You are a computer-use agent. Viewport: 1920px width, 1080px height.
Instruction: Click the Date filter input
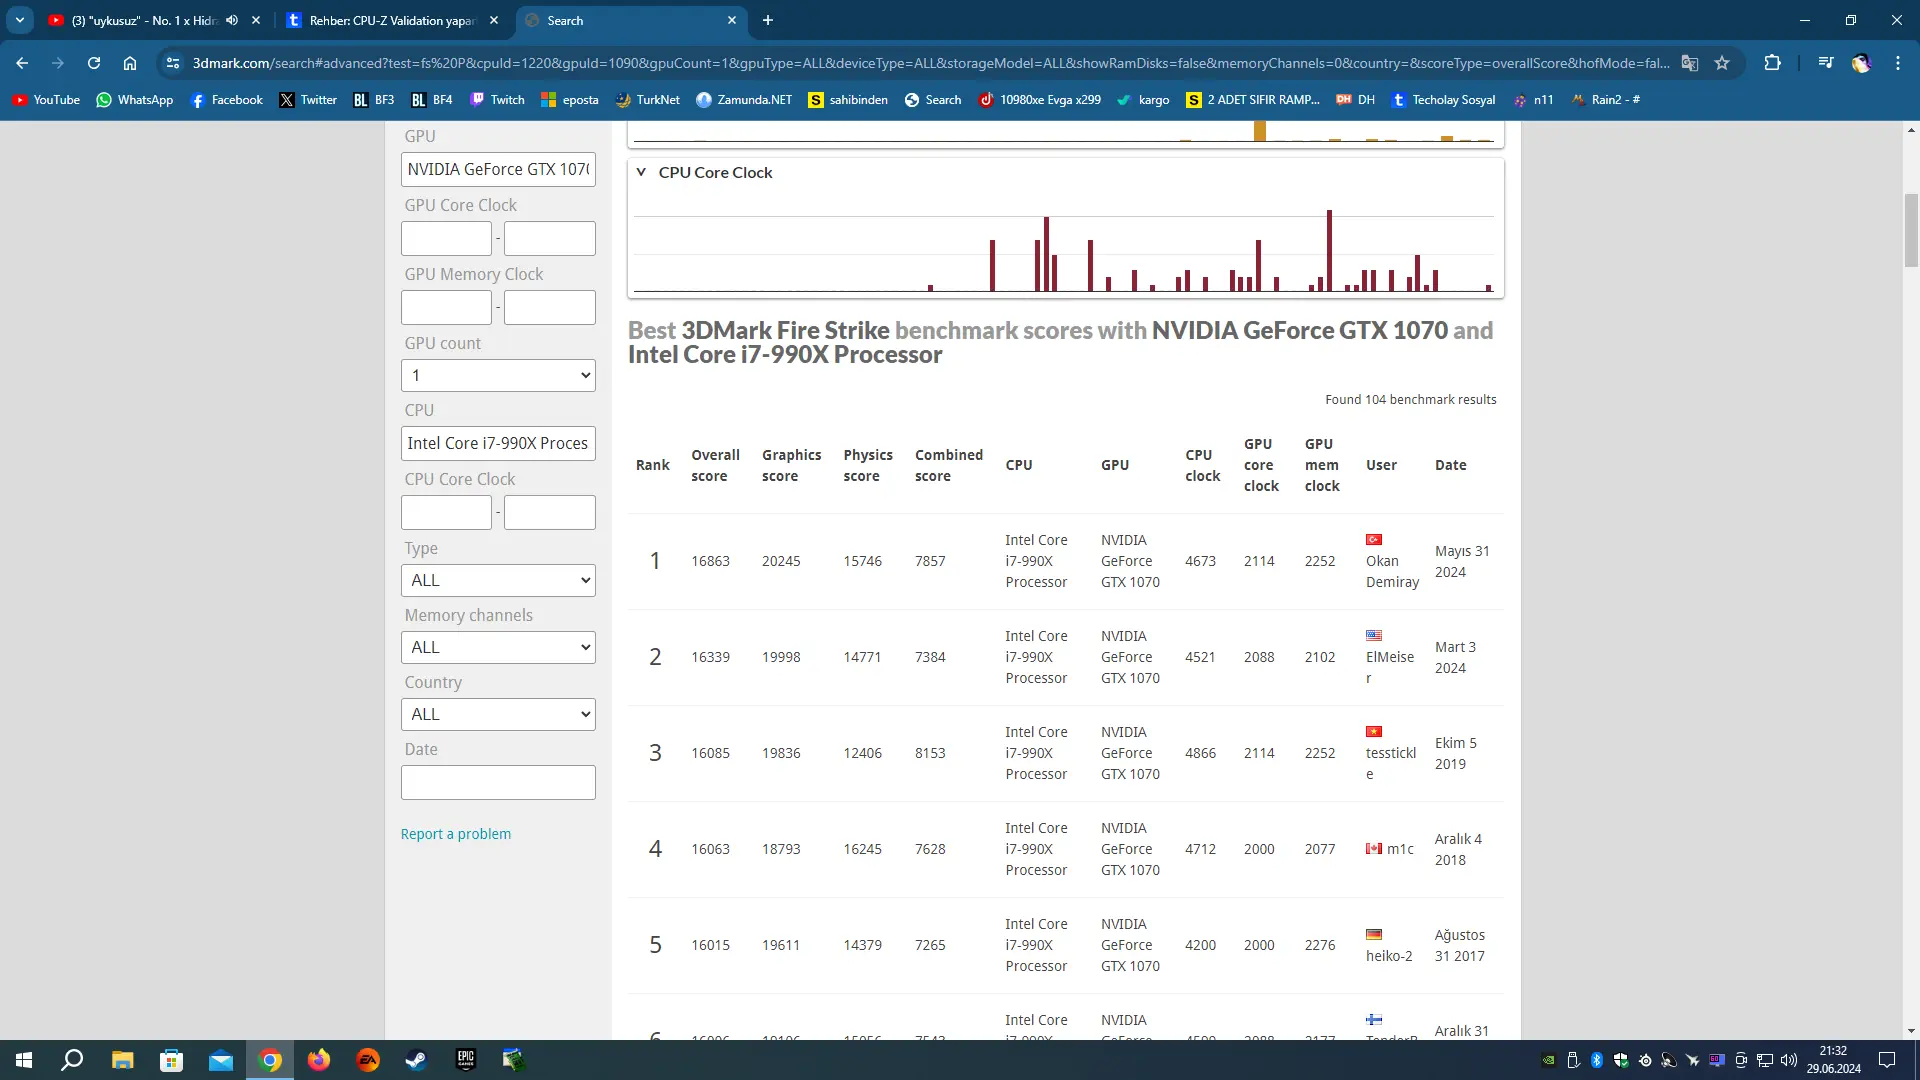coord(498,783)
